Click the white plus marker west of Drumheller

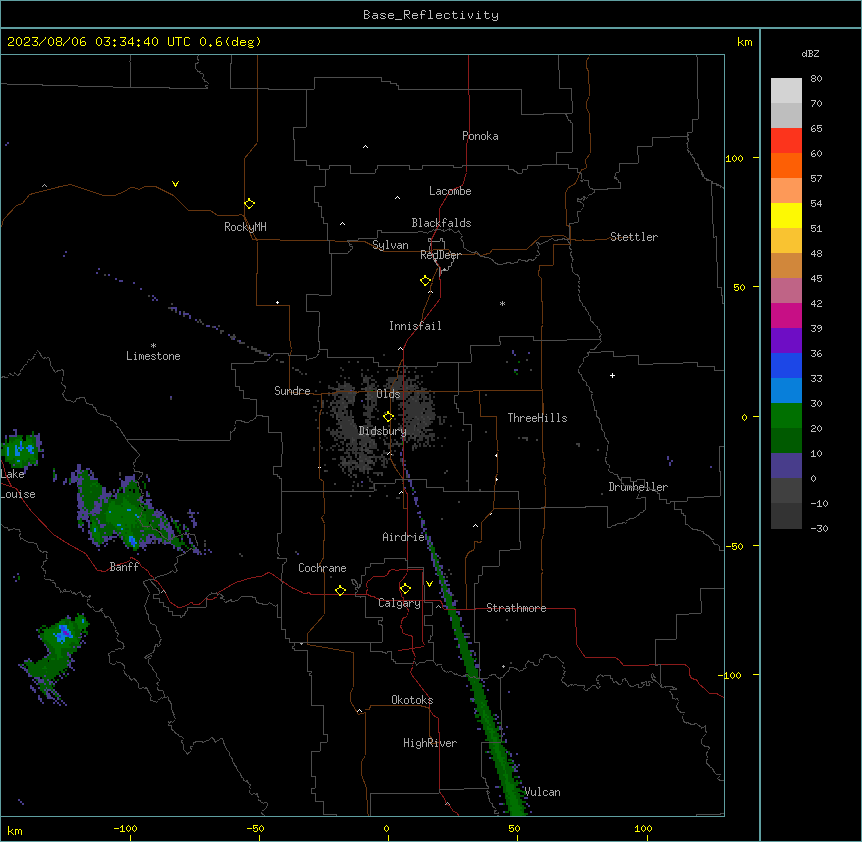(x=612, y=375)
